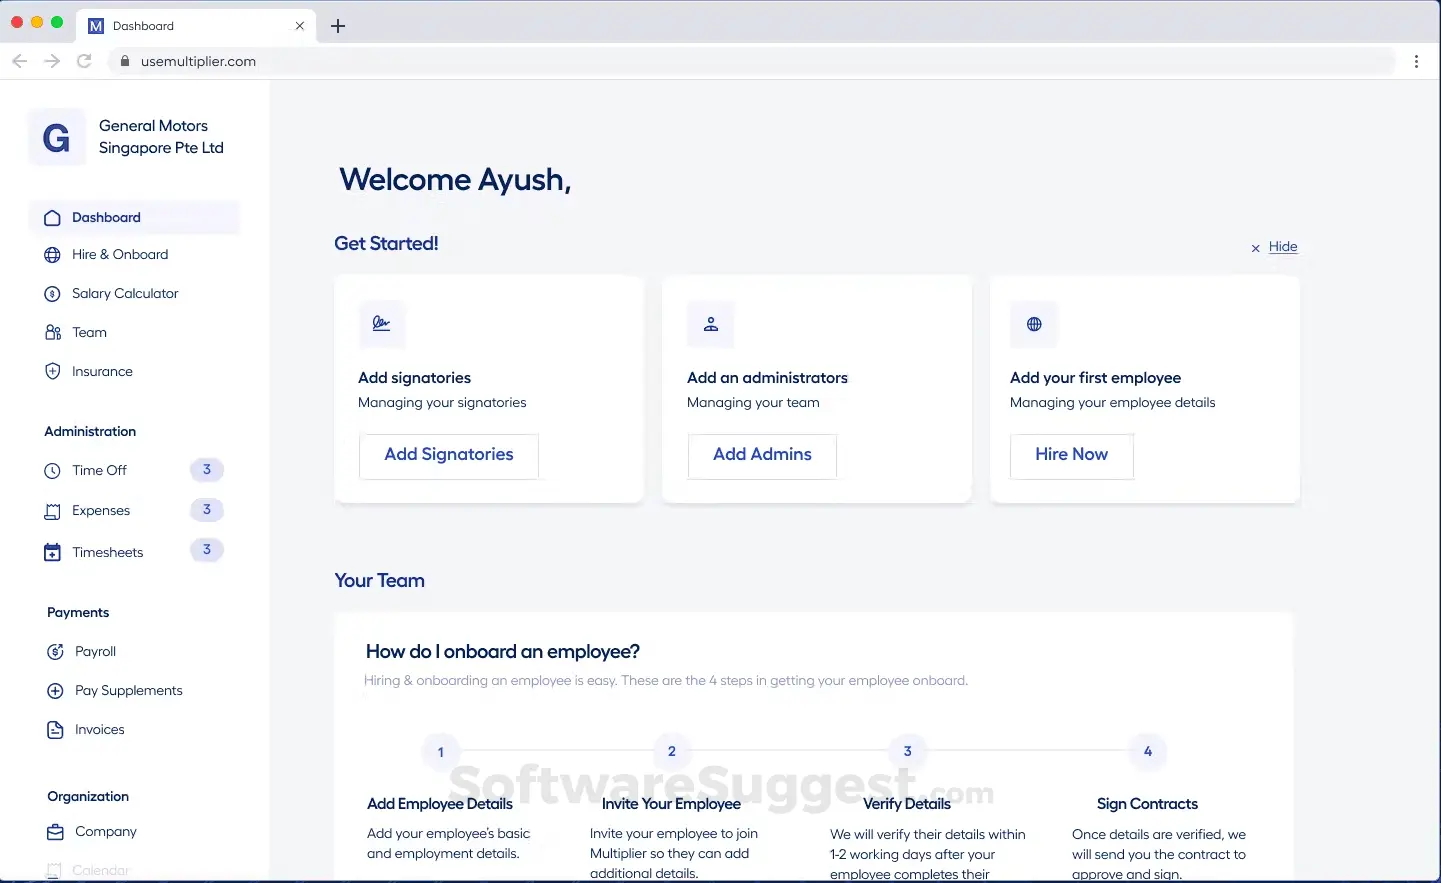Image resolution: width=1441 pixels, height=883 pixels.
Task: Click the person icon on administrators card
Action: click(x=711, y=324)
